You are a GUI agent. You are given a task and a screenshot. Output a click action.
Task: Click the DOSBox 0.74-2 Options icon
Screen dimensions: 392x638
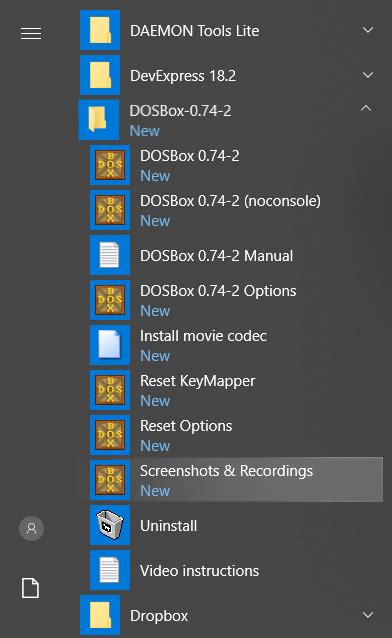(x=110, y=300)
